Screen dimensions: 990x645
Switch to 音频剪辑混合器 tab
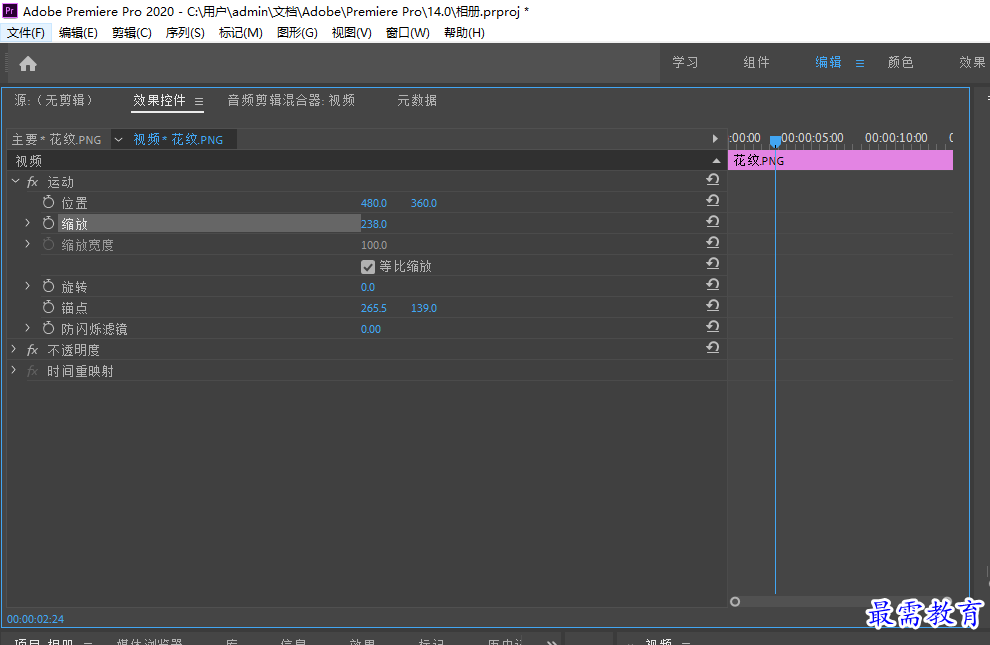(291, 100)
